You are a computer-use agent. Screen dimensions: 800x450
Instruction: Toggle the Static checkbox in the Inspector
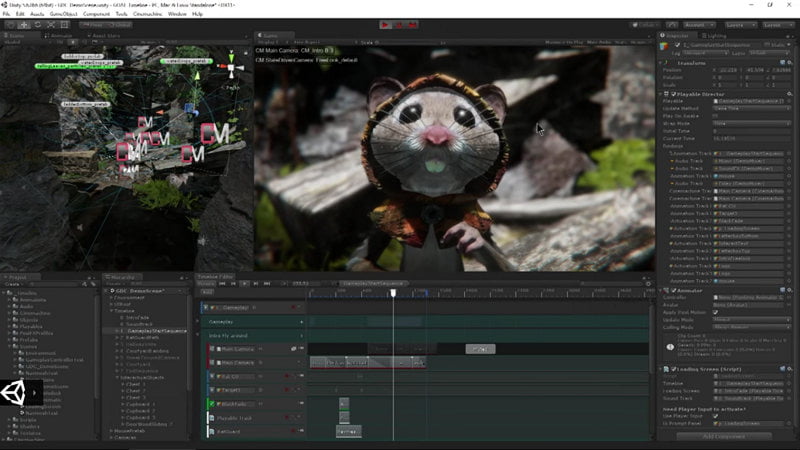point(767,45)
